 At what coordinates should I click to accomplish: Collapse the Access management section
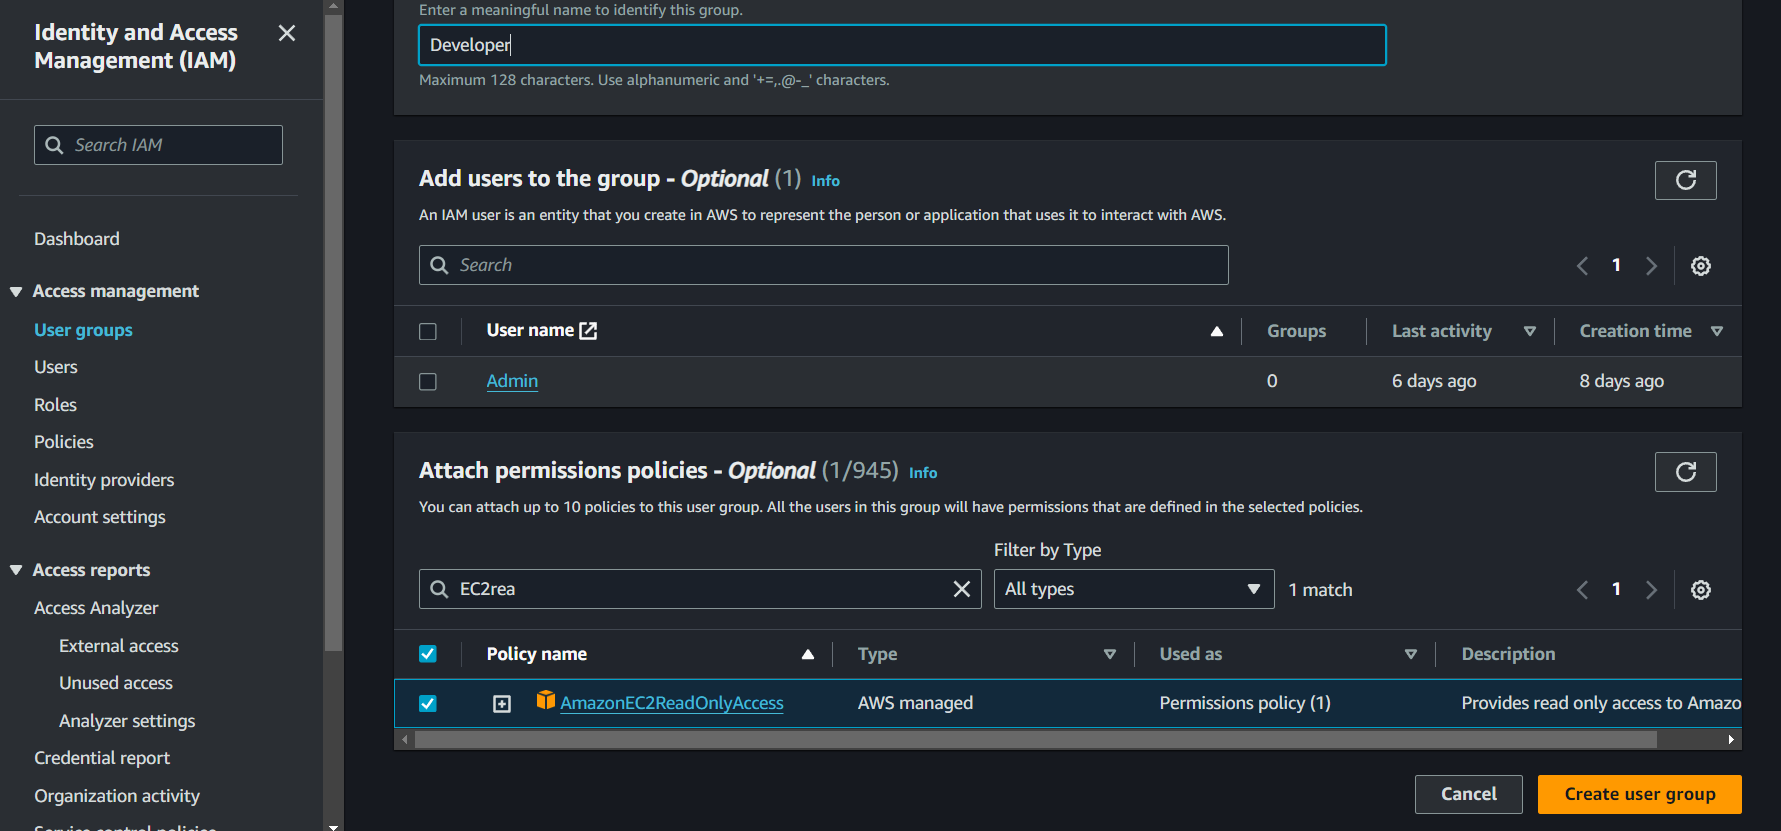tap(16, 292)
